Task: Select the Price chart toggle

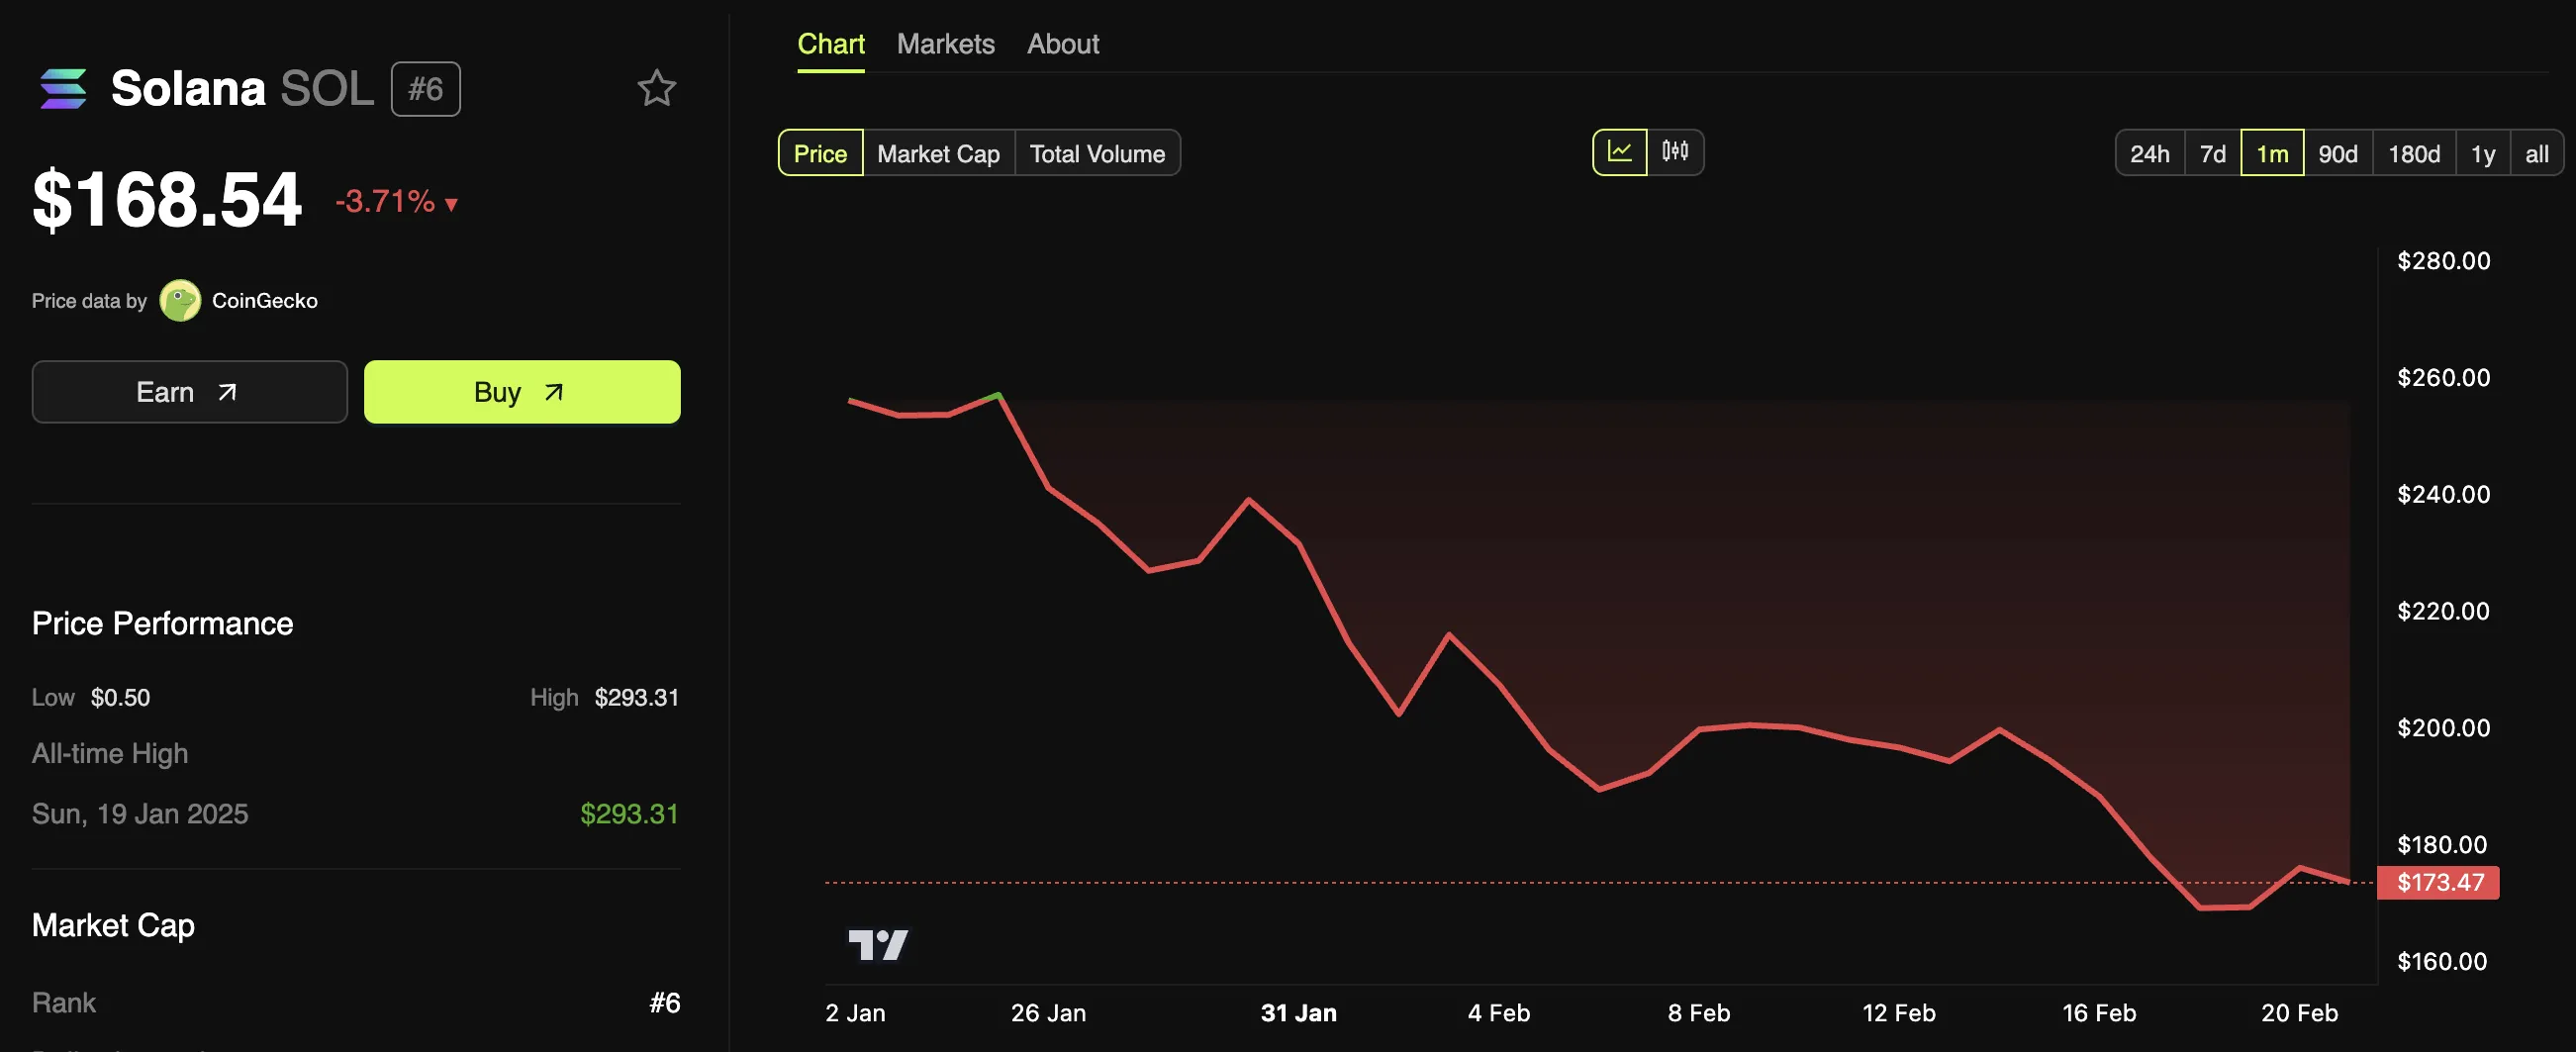Action: [x=820, y=153]
